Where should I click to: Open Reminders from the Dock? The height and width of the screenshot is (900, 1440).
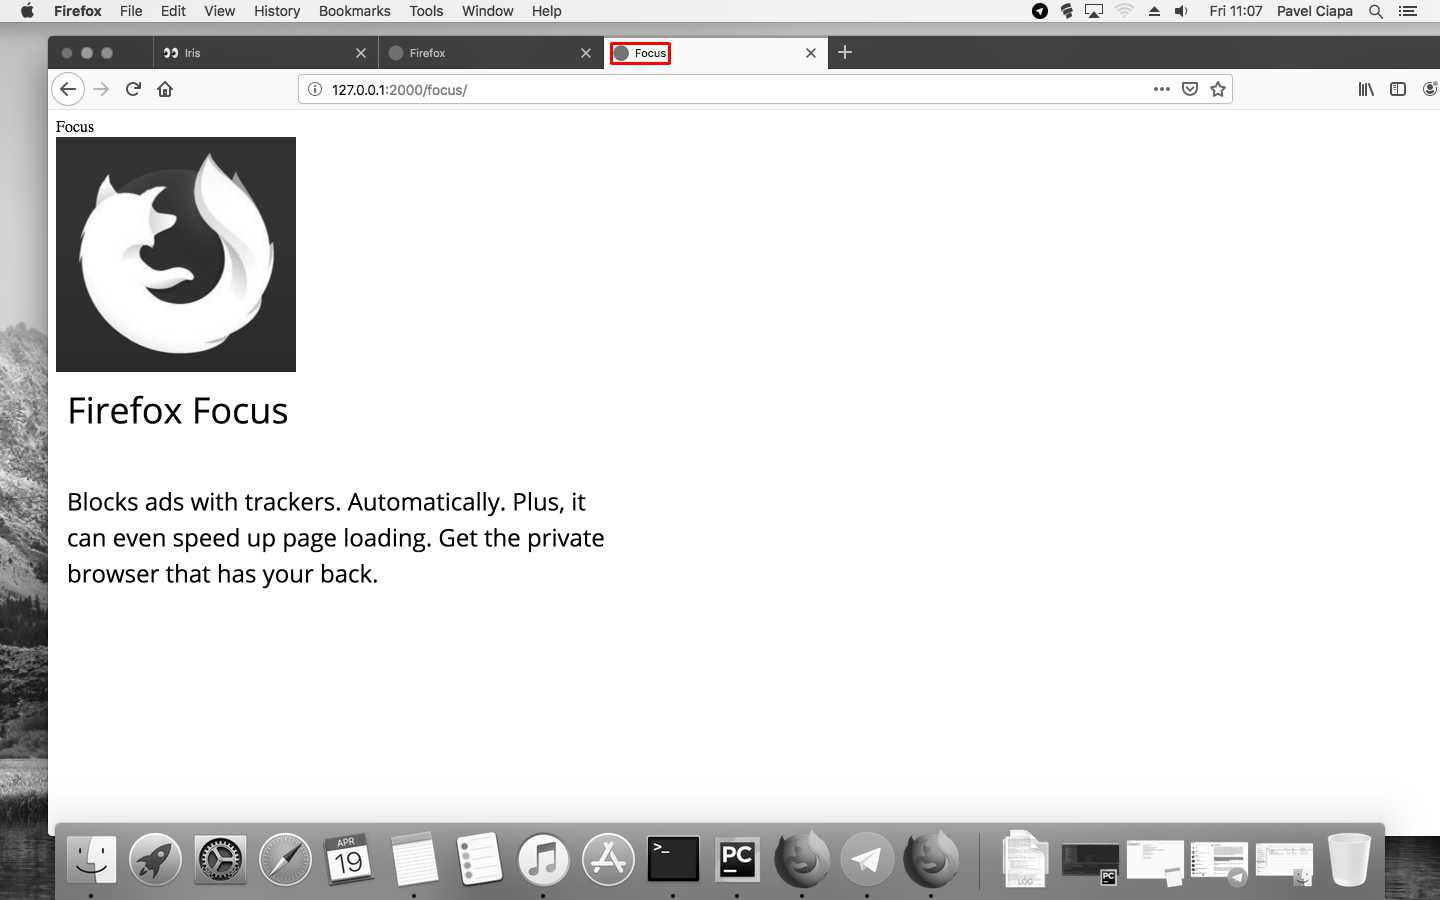pos(479,859)
